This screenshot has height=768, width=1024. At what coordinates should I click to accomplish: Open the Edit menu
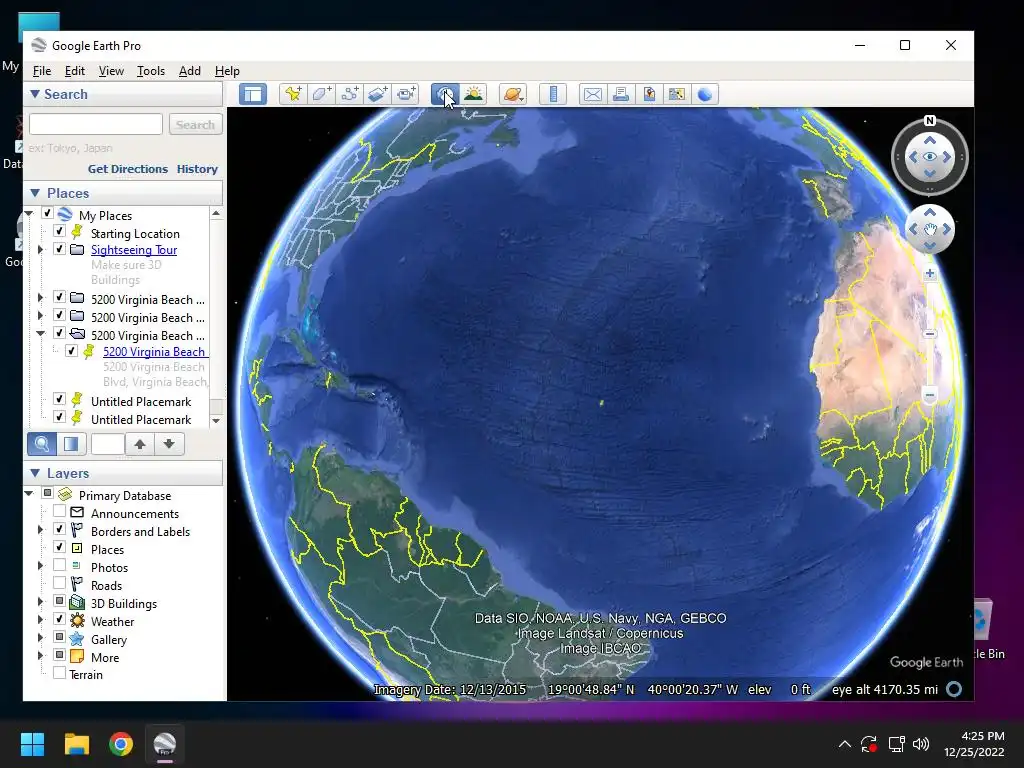click(74, 71)
